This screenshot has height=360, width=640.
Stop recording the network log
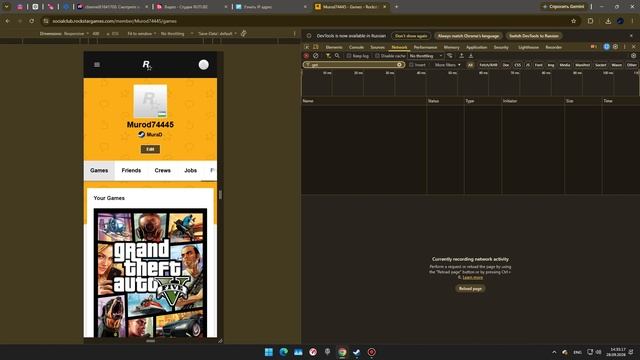pos(306,56)
